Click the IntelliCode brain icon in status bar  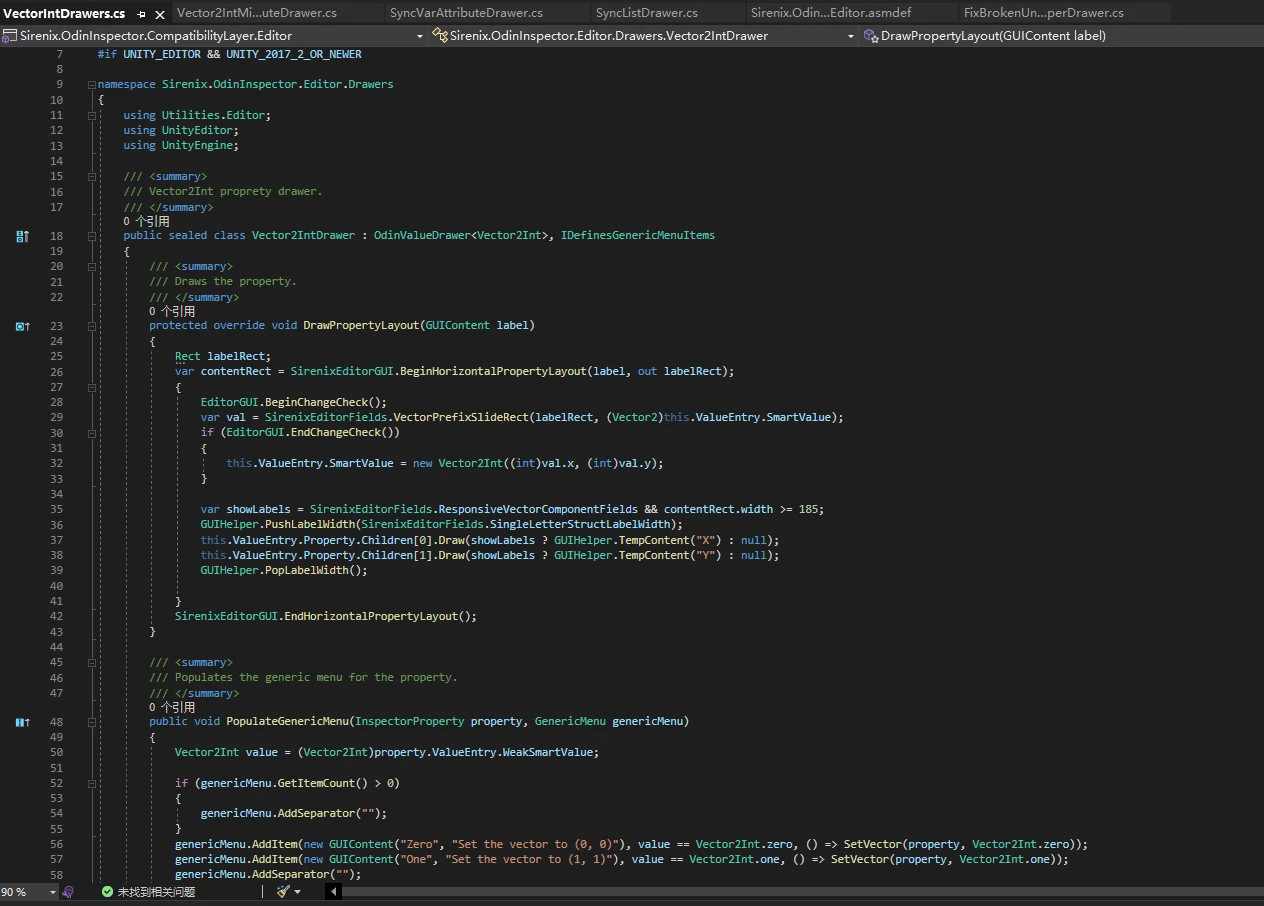(68, 891)
